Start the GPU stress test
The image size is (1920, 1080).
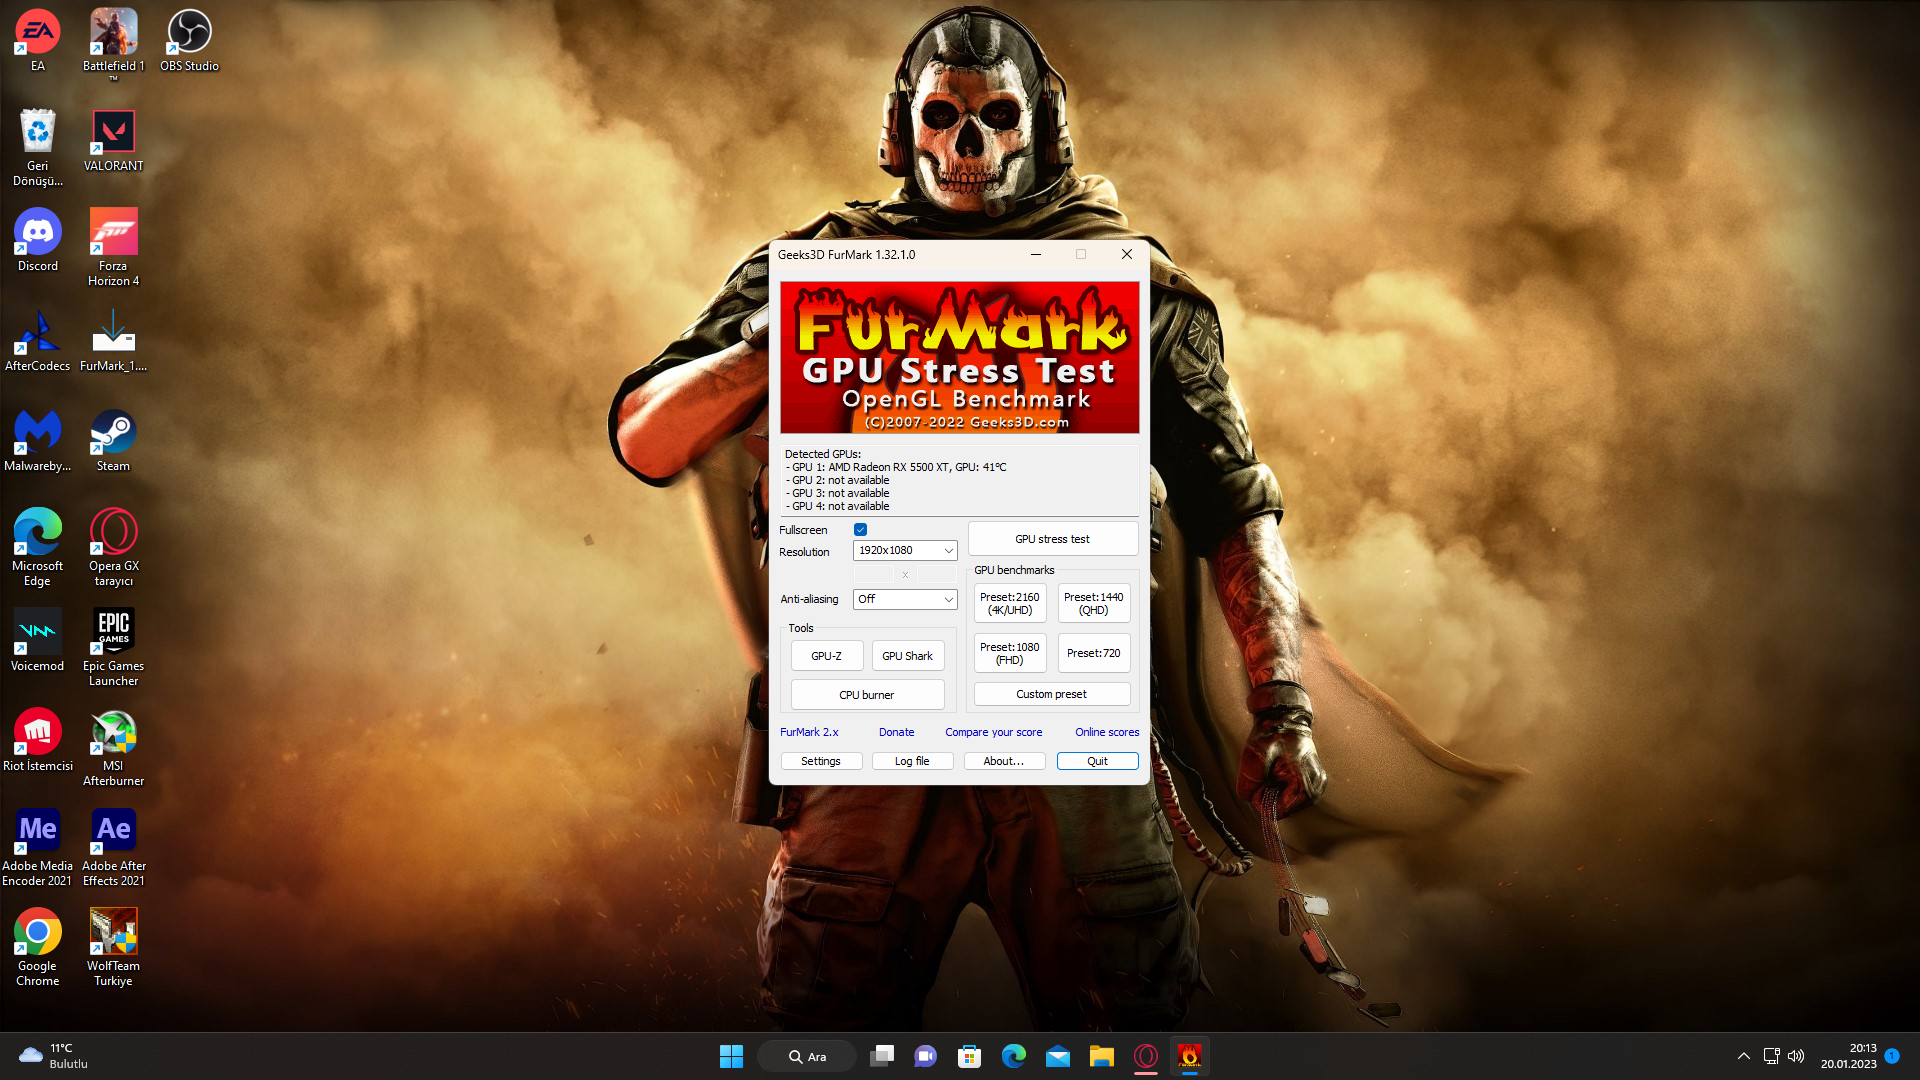[x=1052, y=539]
